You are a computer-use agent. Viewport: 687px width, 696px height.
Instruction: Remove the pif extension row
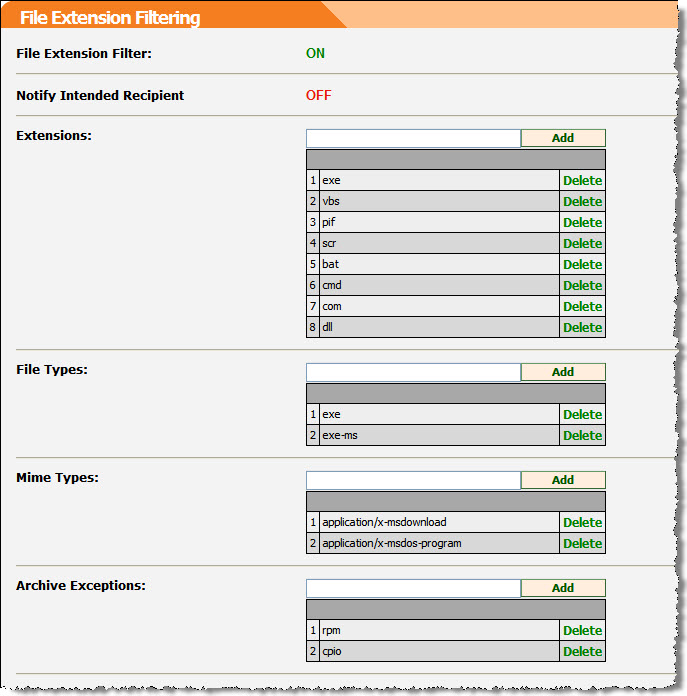pos(582,223)
